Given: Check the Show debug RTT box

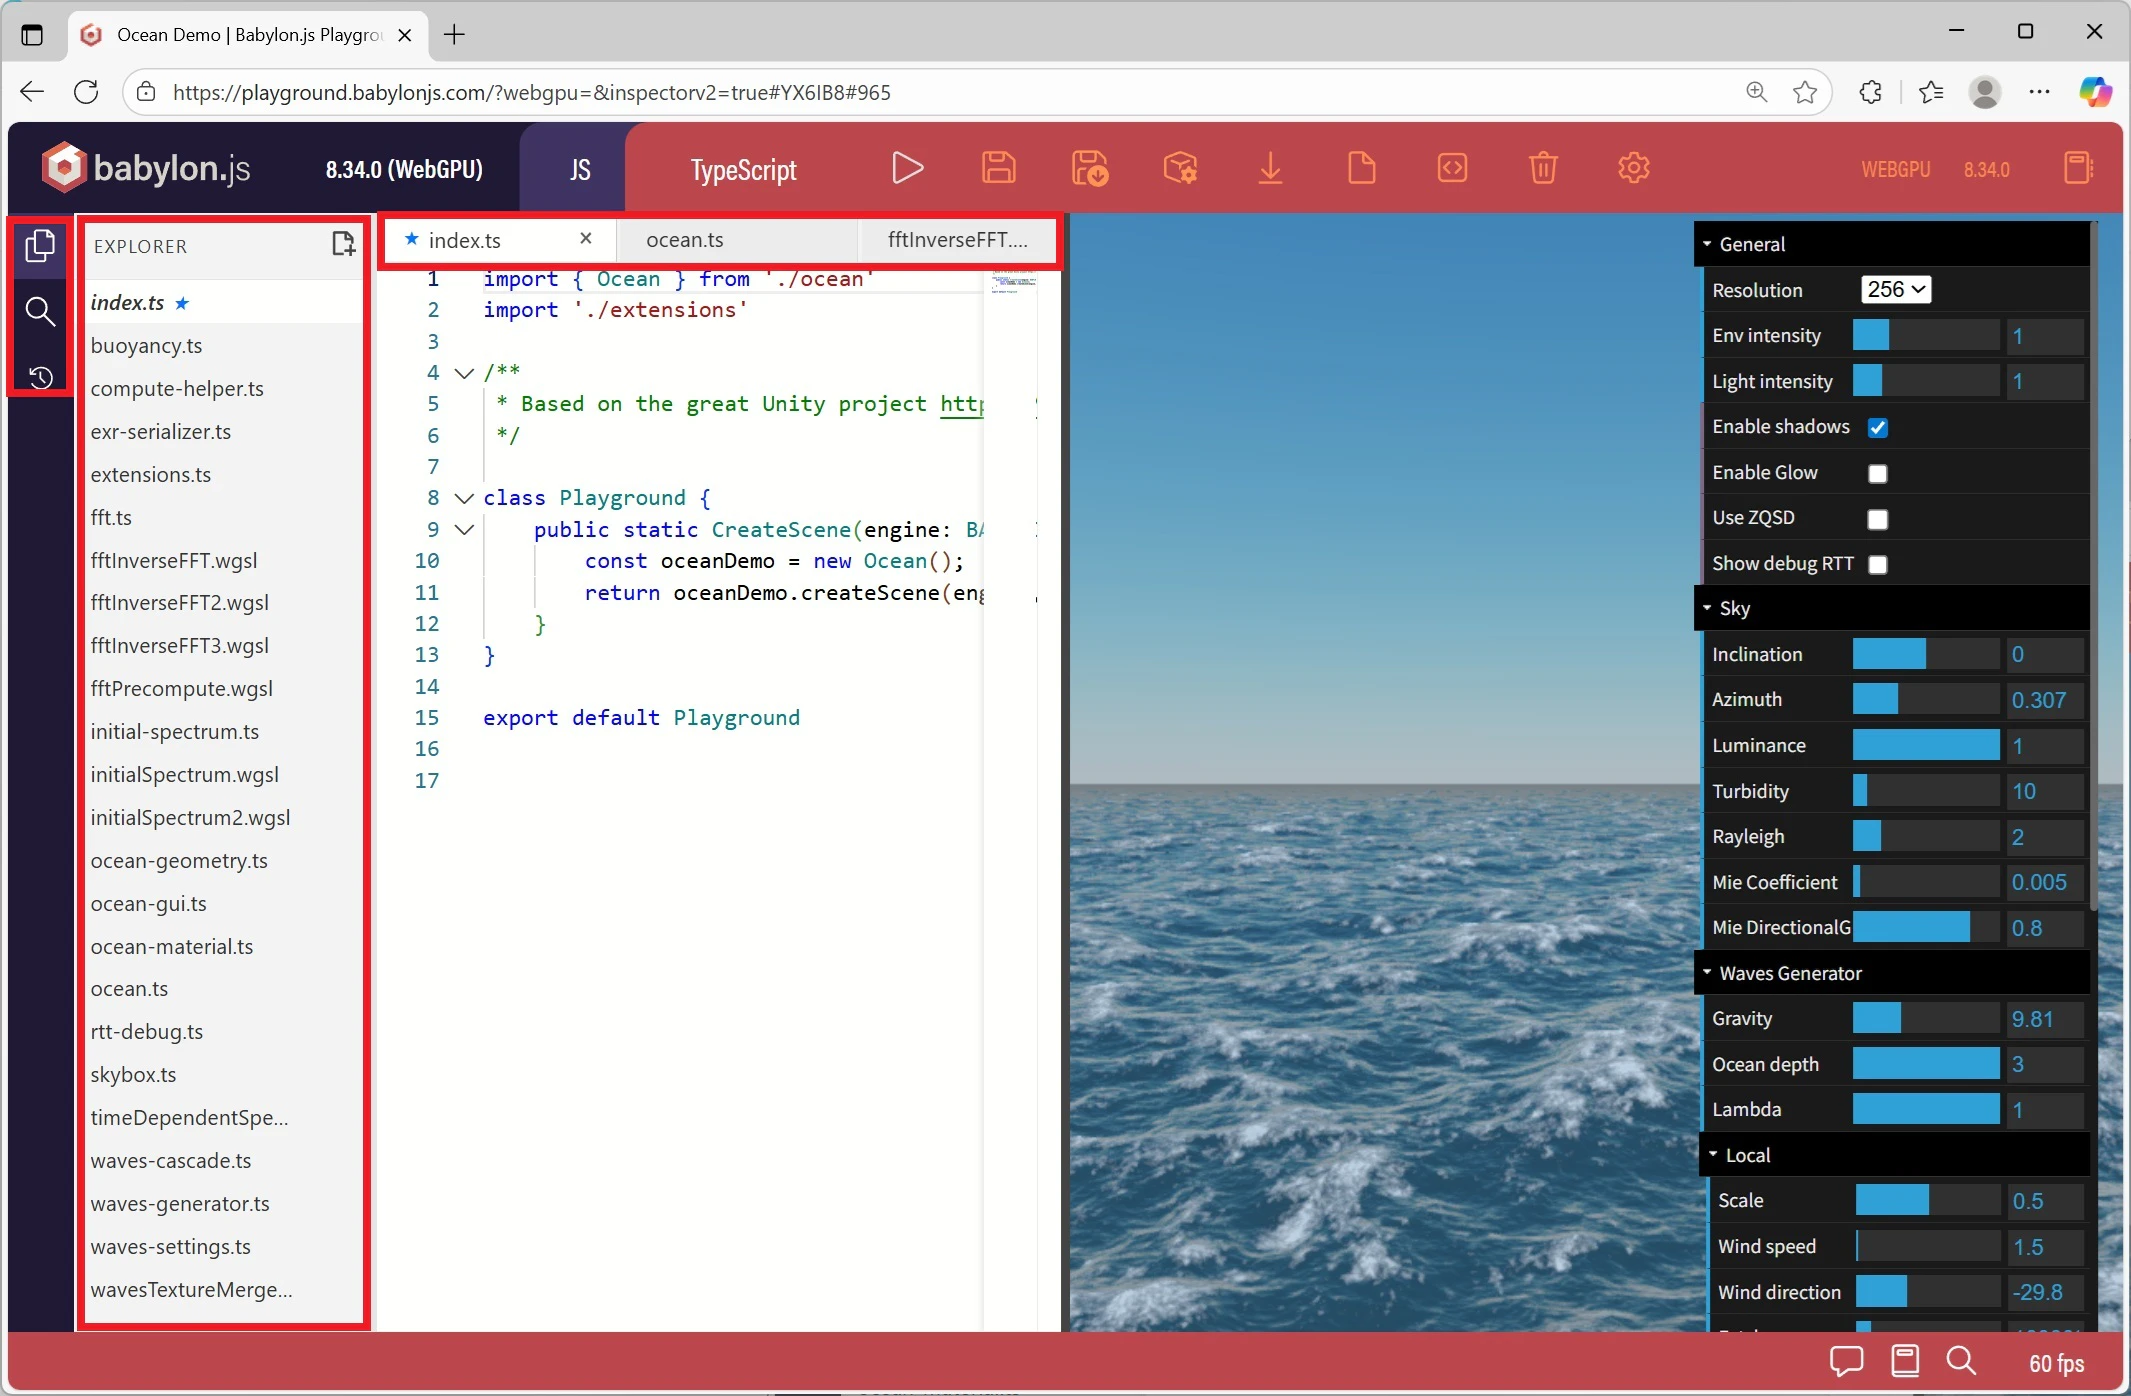Looking at the screenshot, I should point(1878,565).
